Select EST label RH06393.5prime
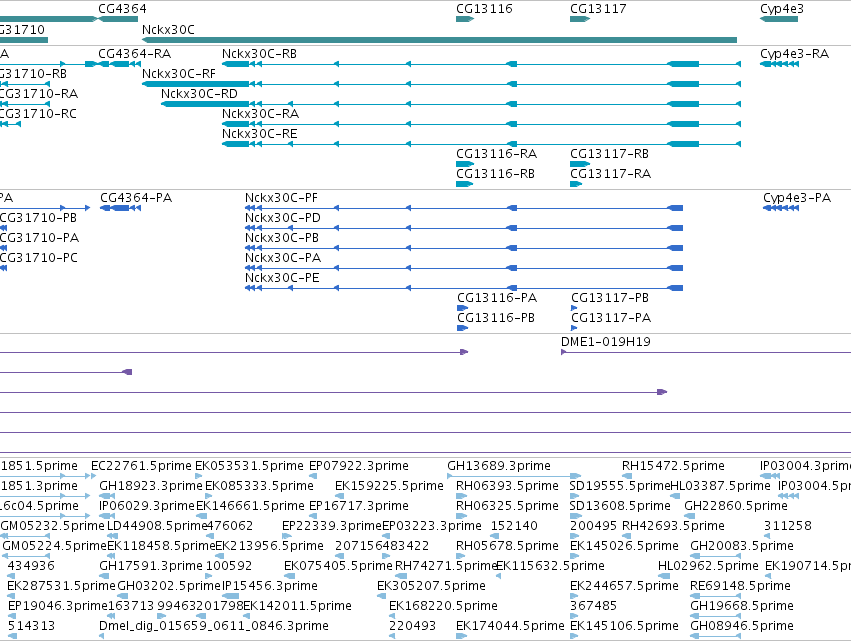Viewport: 851px width, 641px height. point(507,486)
